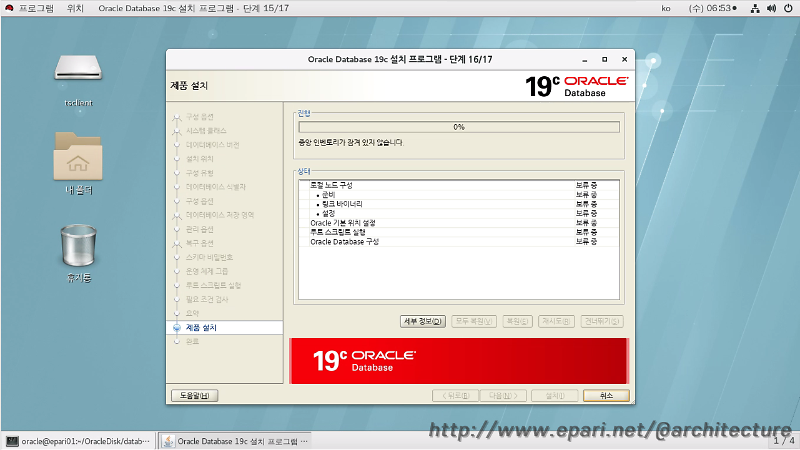
Task: Select the 복구 옵션 step in sidebar
Action: [199, 243]
